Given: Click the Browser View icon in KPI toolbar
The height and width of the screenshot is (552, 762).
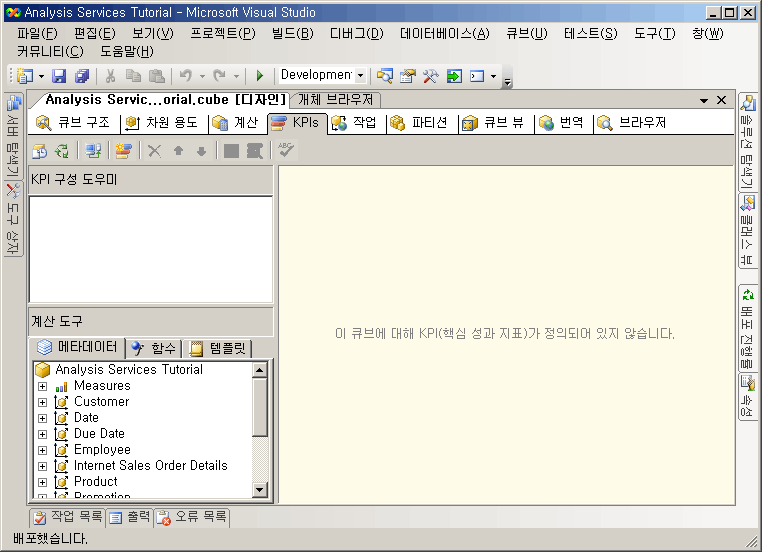Looking at the screenshot, I should 255,151.
